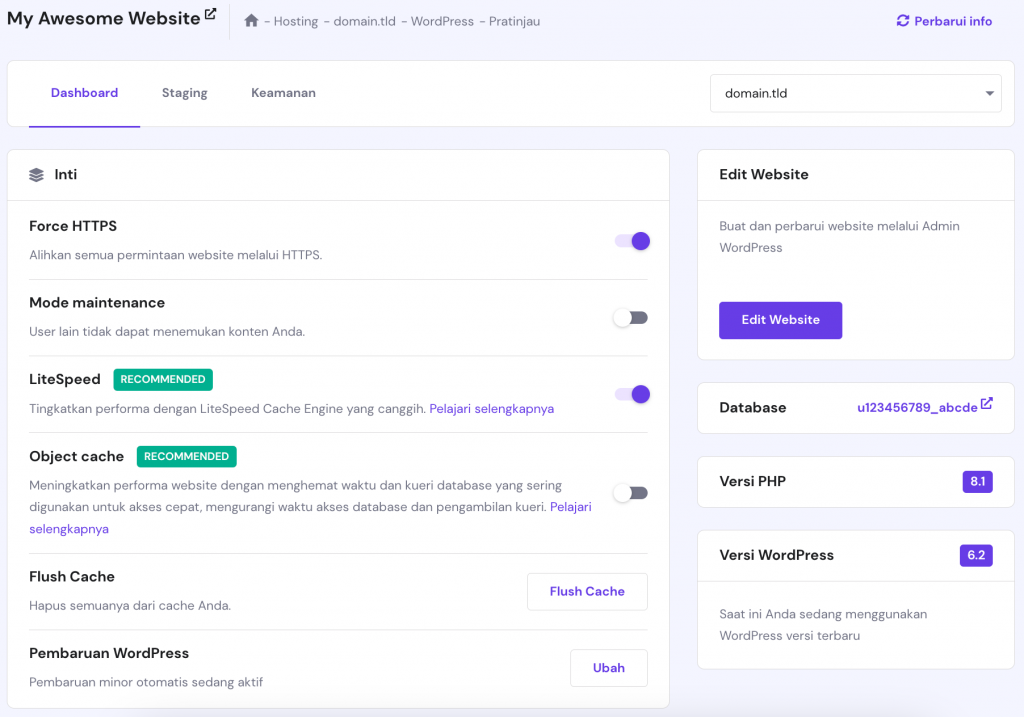Click the RECOMMENDED badge next to Object cache
Image resolution: width=1024 pixels, height=717 pixels.
coord(186,456)
